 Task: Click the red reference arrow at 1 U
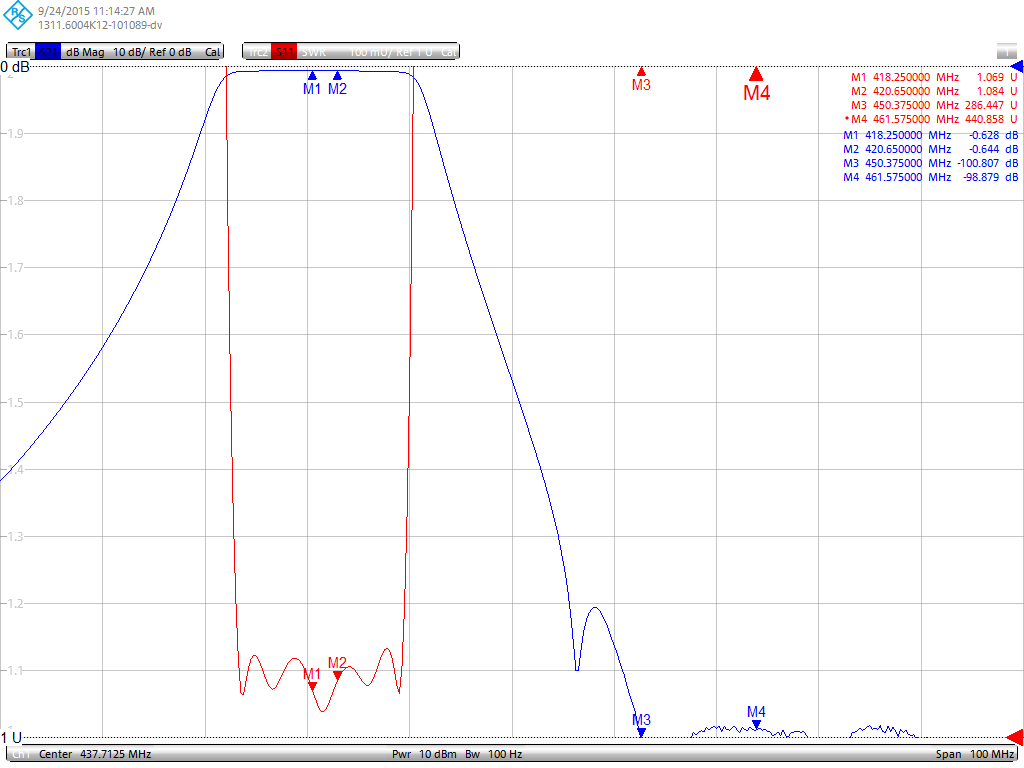1016,737
